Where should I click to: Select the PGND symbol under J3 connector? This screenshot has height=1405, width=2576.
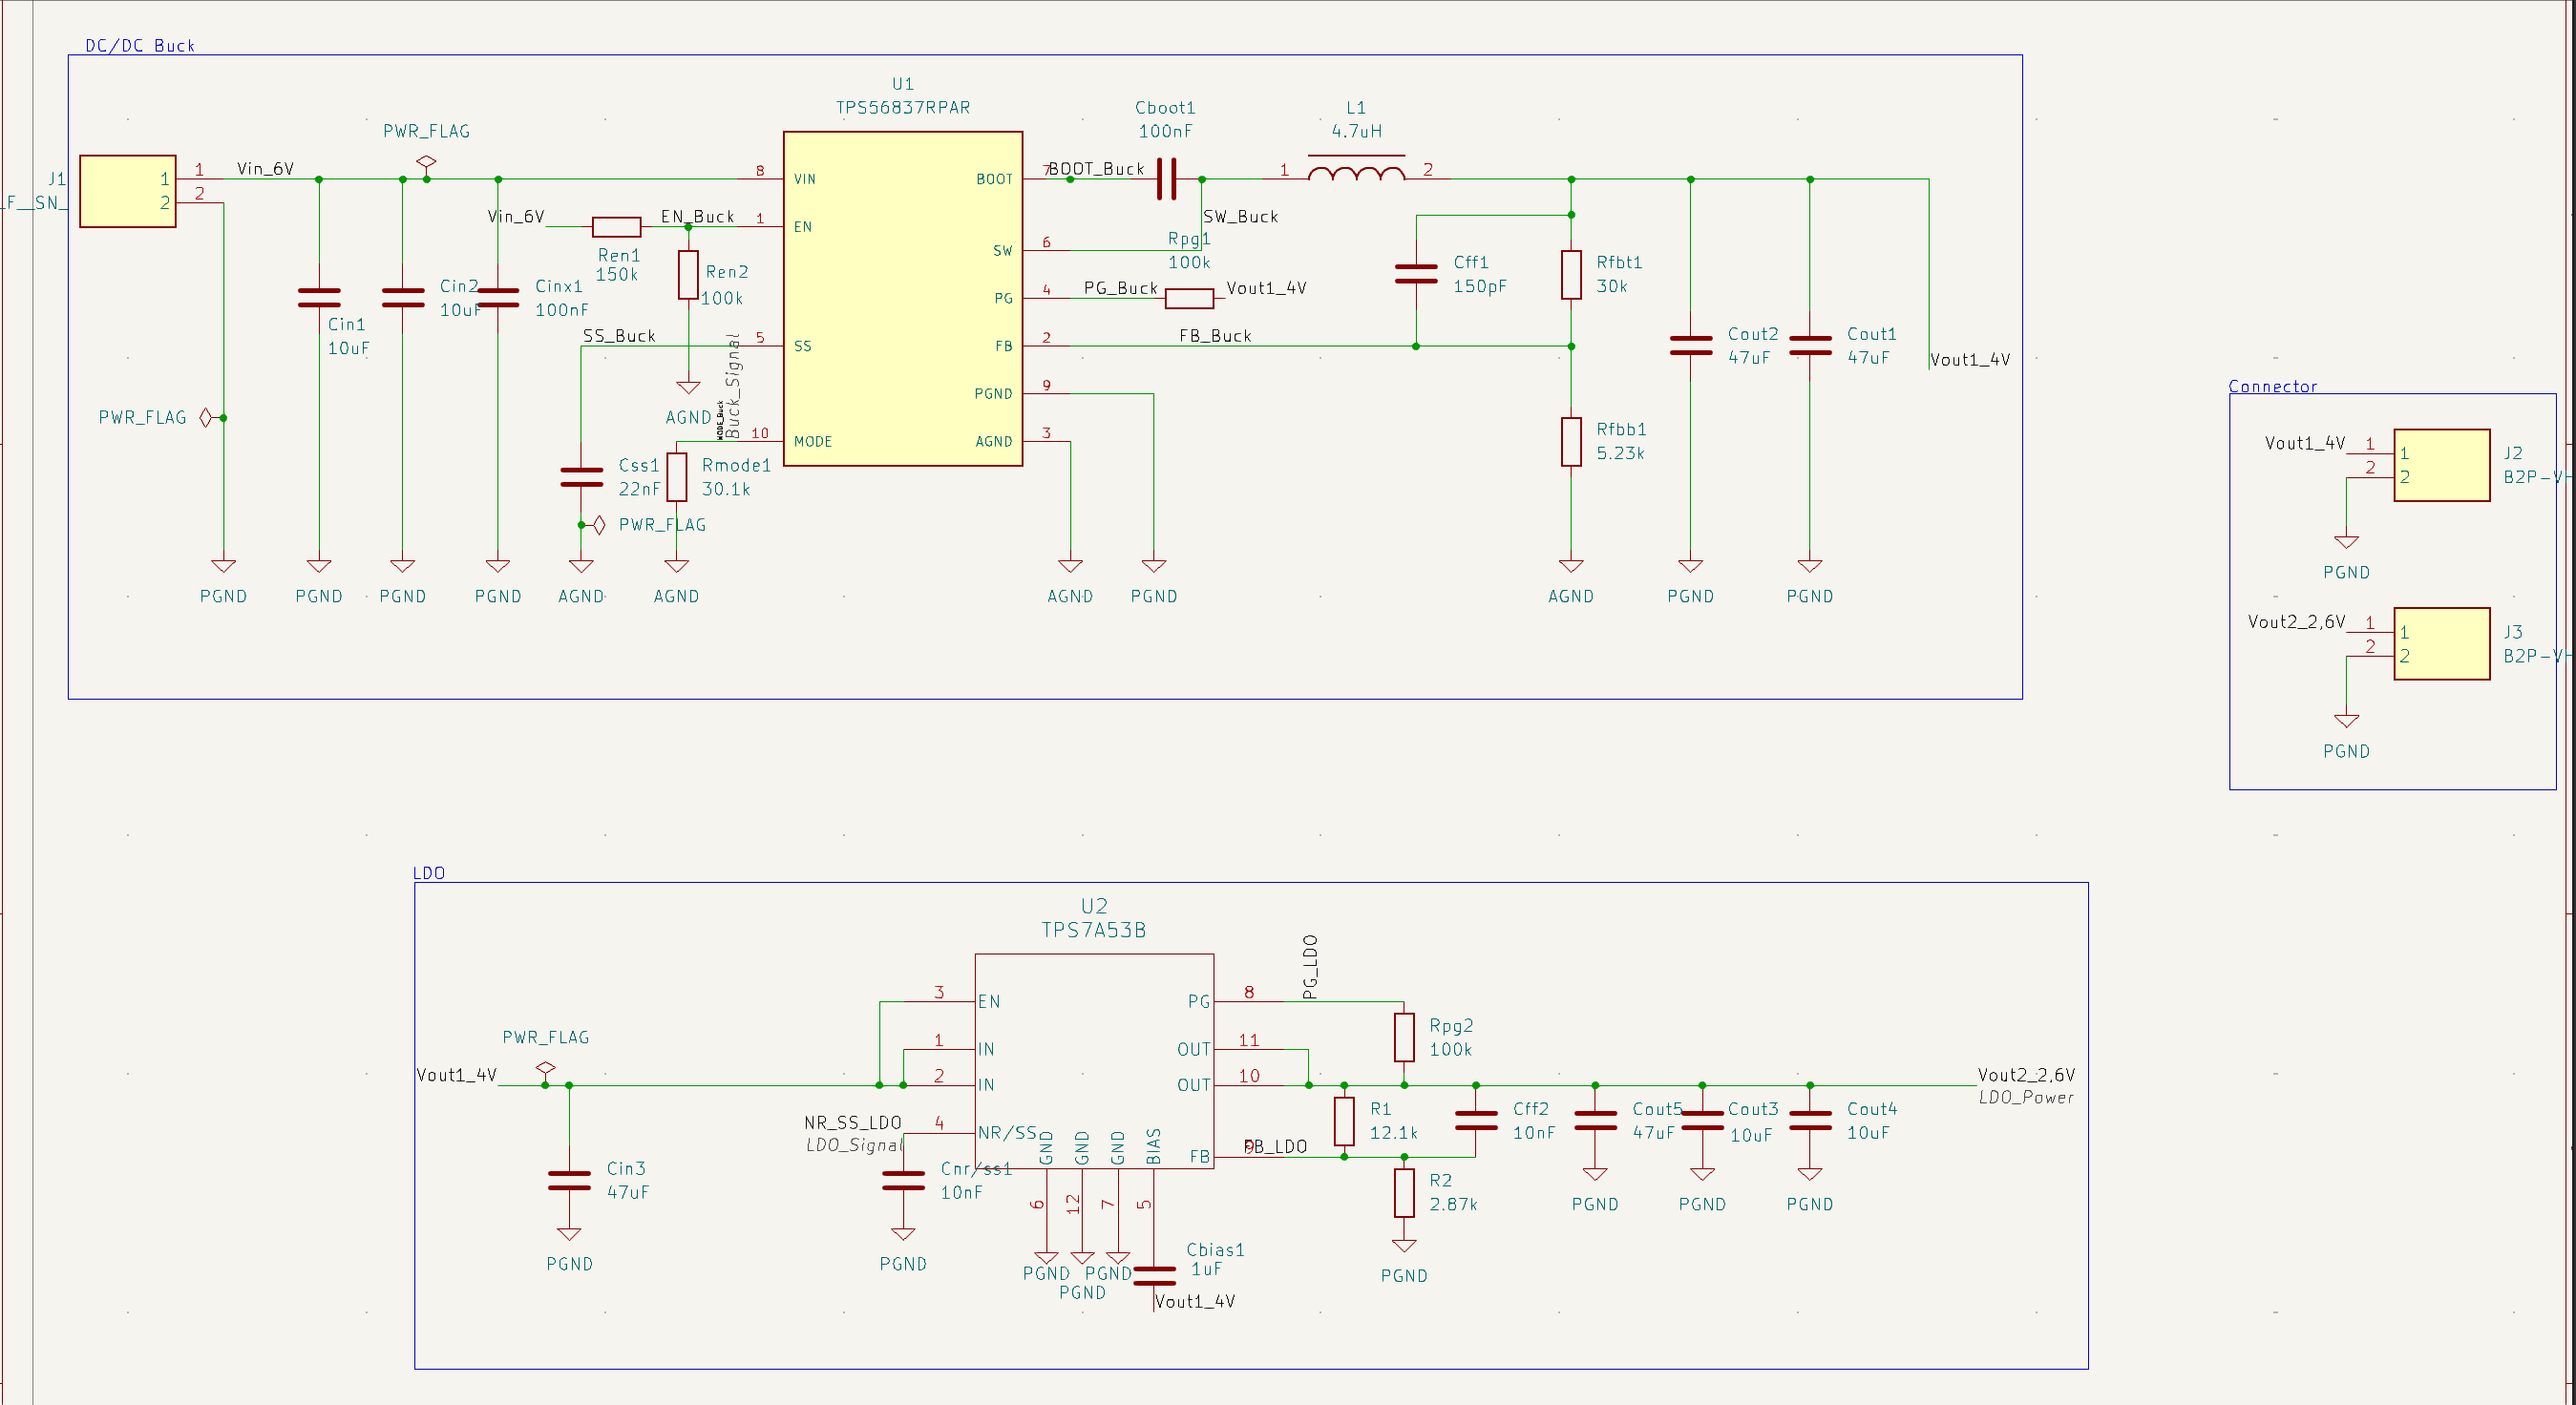2346,721
